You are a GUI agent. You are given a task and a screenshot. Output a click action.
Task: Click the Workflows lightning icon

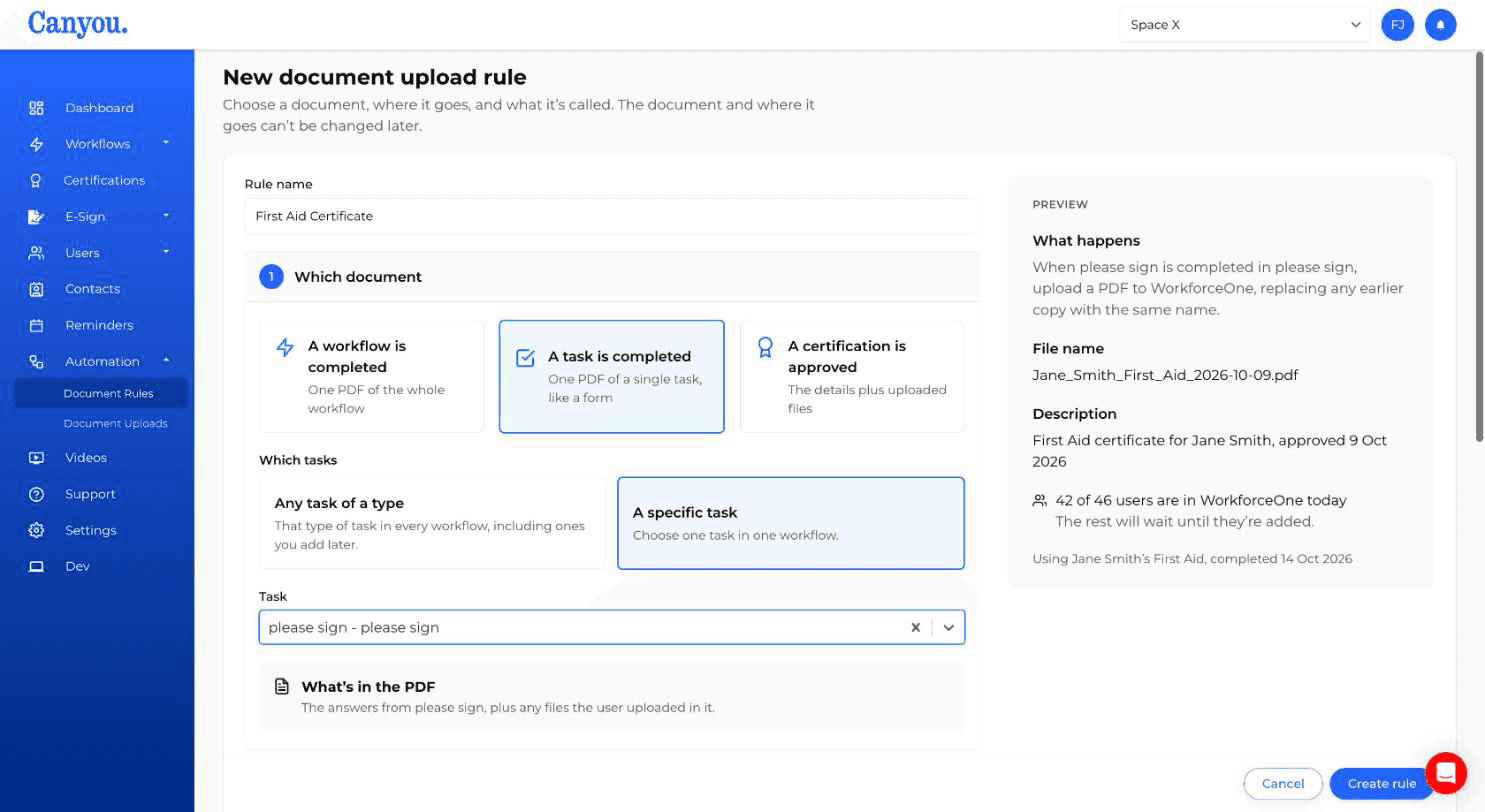(36, 144)
